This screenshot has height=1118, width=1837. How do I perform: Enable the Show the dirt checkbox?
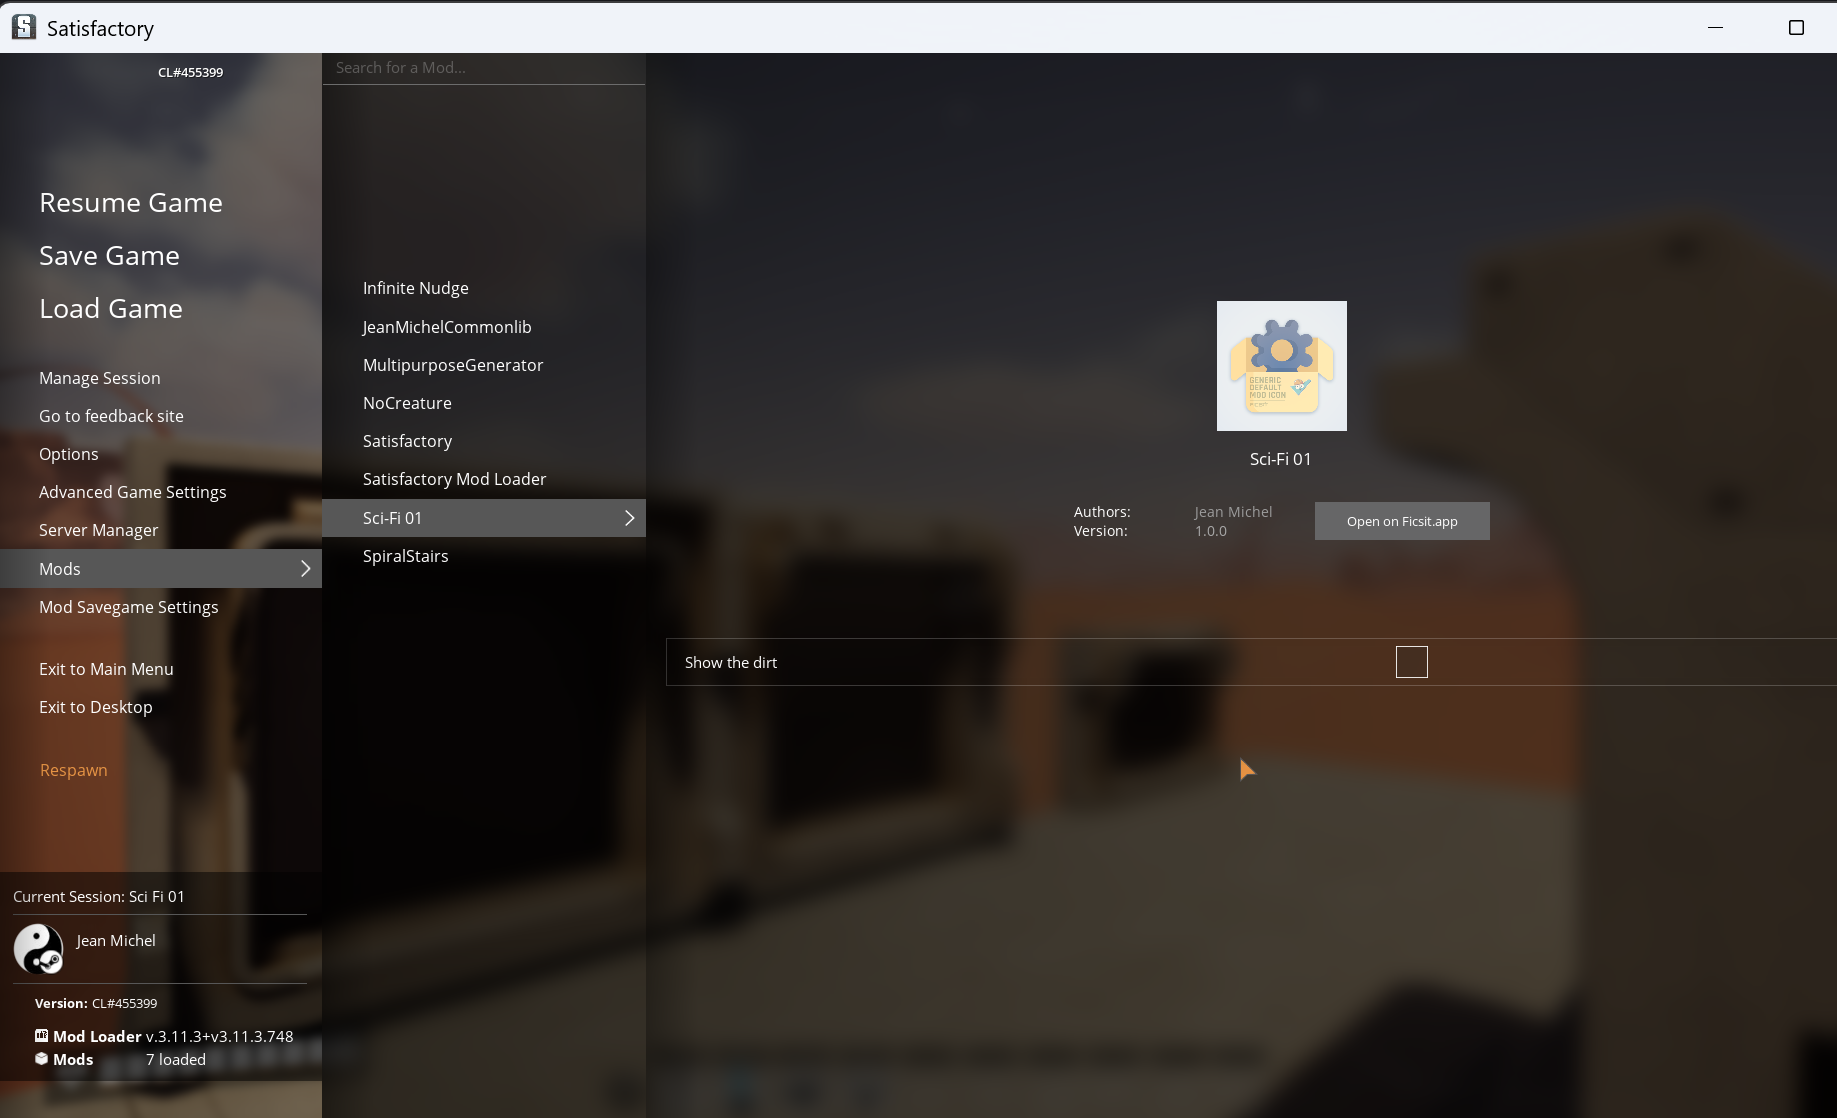pyautogui.click(x=1411, y=662)
